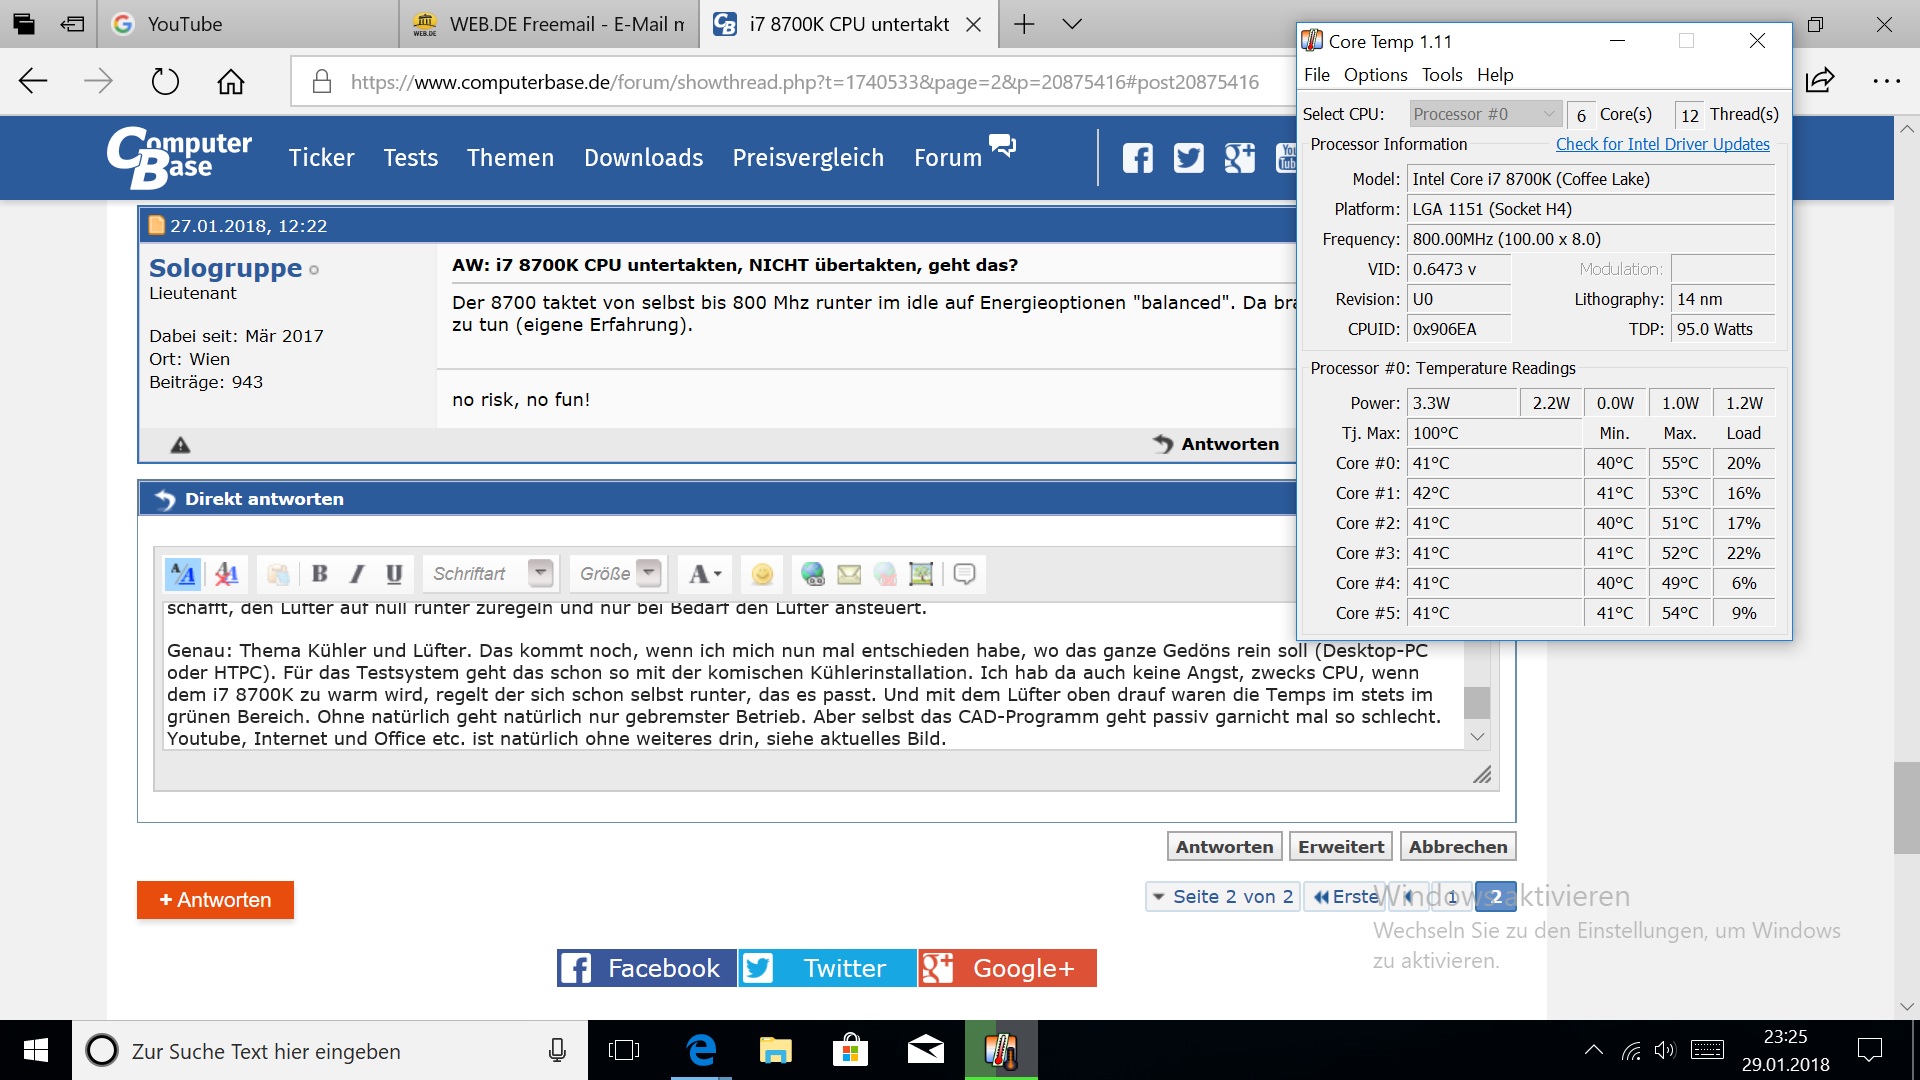Expand the Seite 2 von 2 dropdown

tap(1222, 897)
